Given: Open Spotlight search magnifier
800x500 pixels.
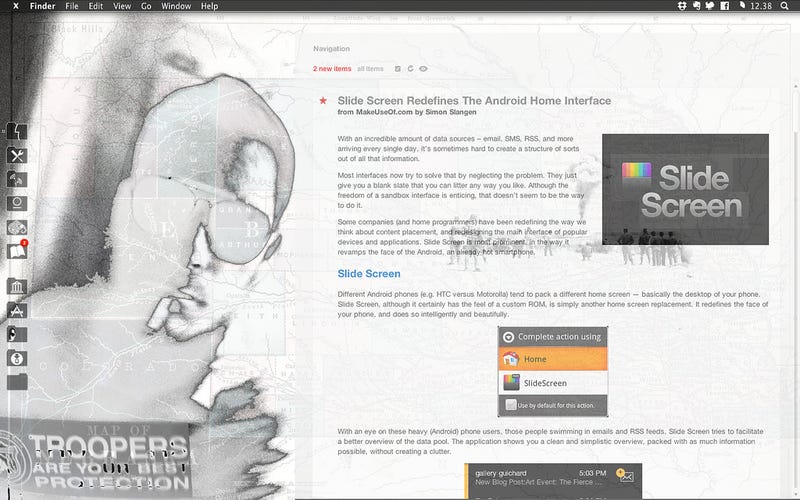Looking at the screenshot, I should [785, 6].
